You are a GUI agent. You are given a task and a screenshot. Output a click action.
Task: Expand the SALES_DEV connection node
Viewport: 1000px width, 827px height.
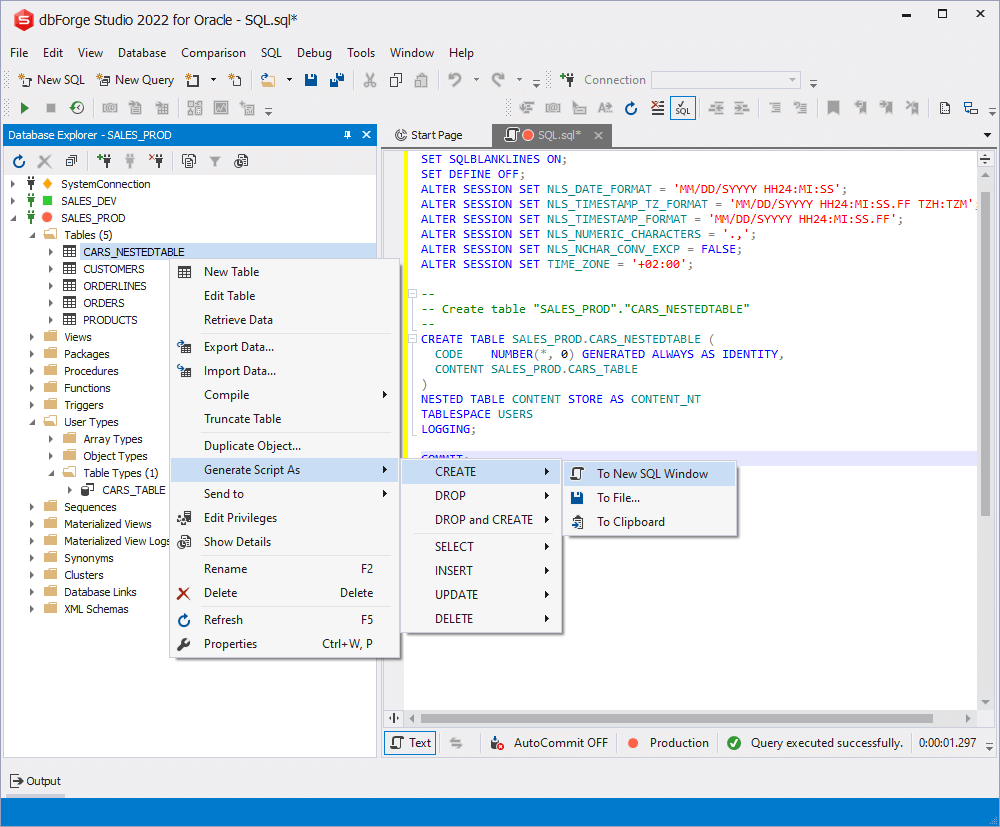click(x=13, y=201)
